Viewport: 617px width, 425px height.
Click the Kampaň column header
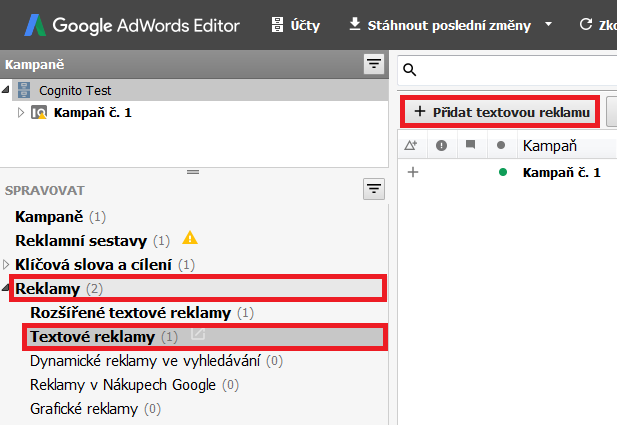click(x=567, y=146)
